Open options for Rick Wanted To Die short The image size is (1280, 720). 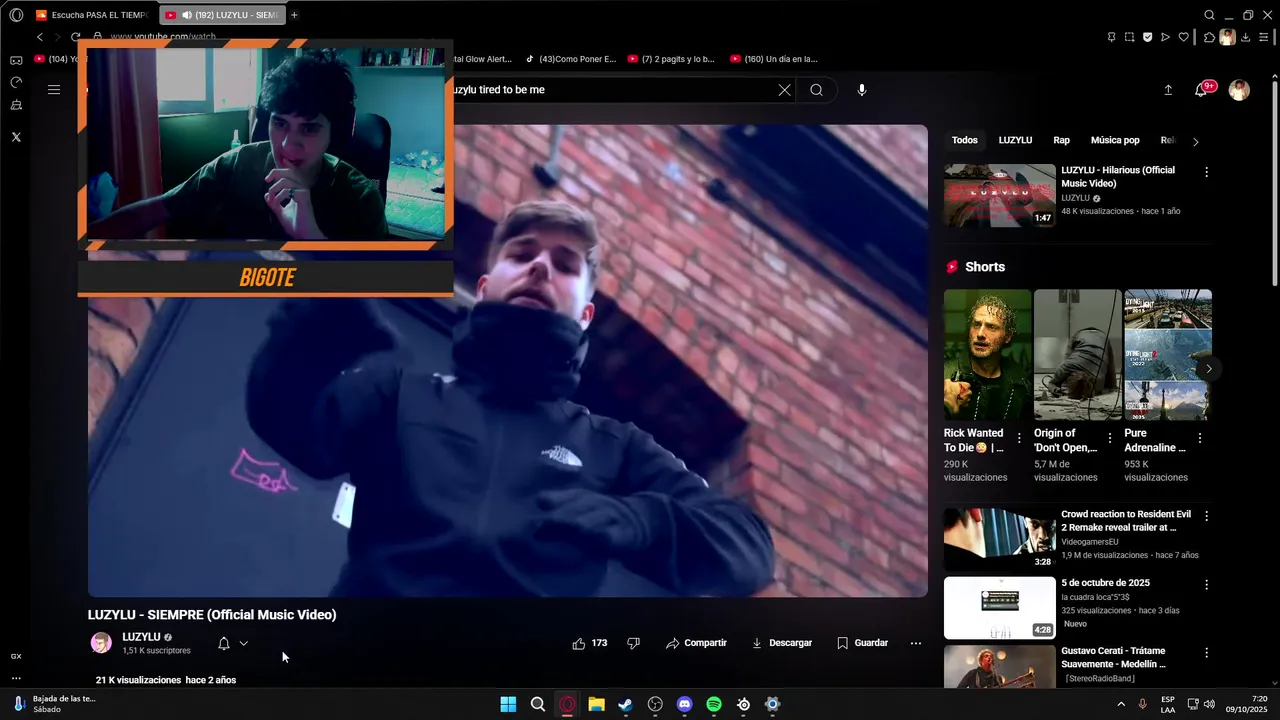click(1019, 438)
